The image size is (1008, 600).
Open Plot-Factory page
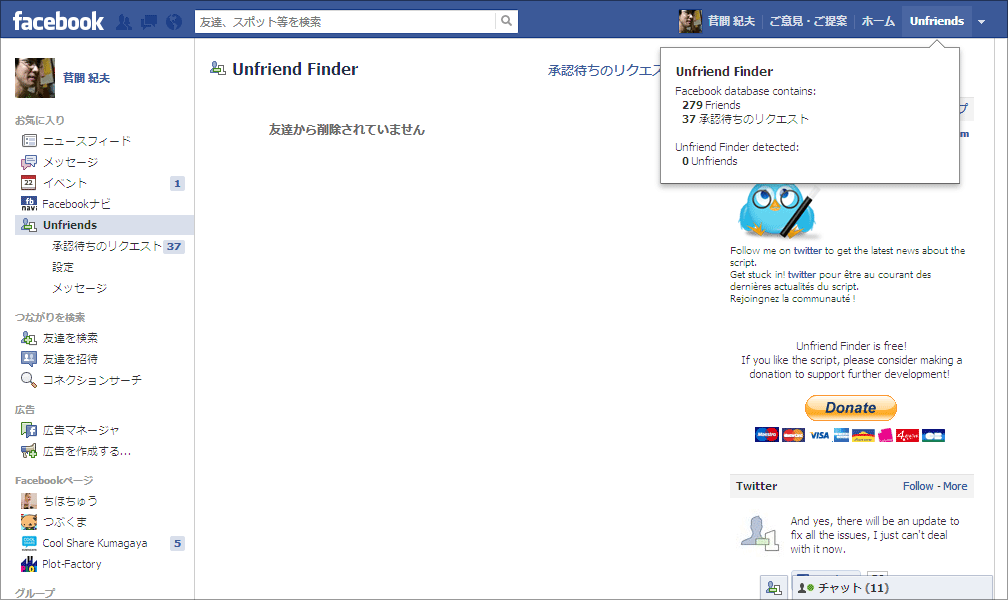pyautogui.click(x=72, y=564)
